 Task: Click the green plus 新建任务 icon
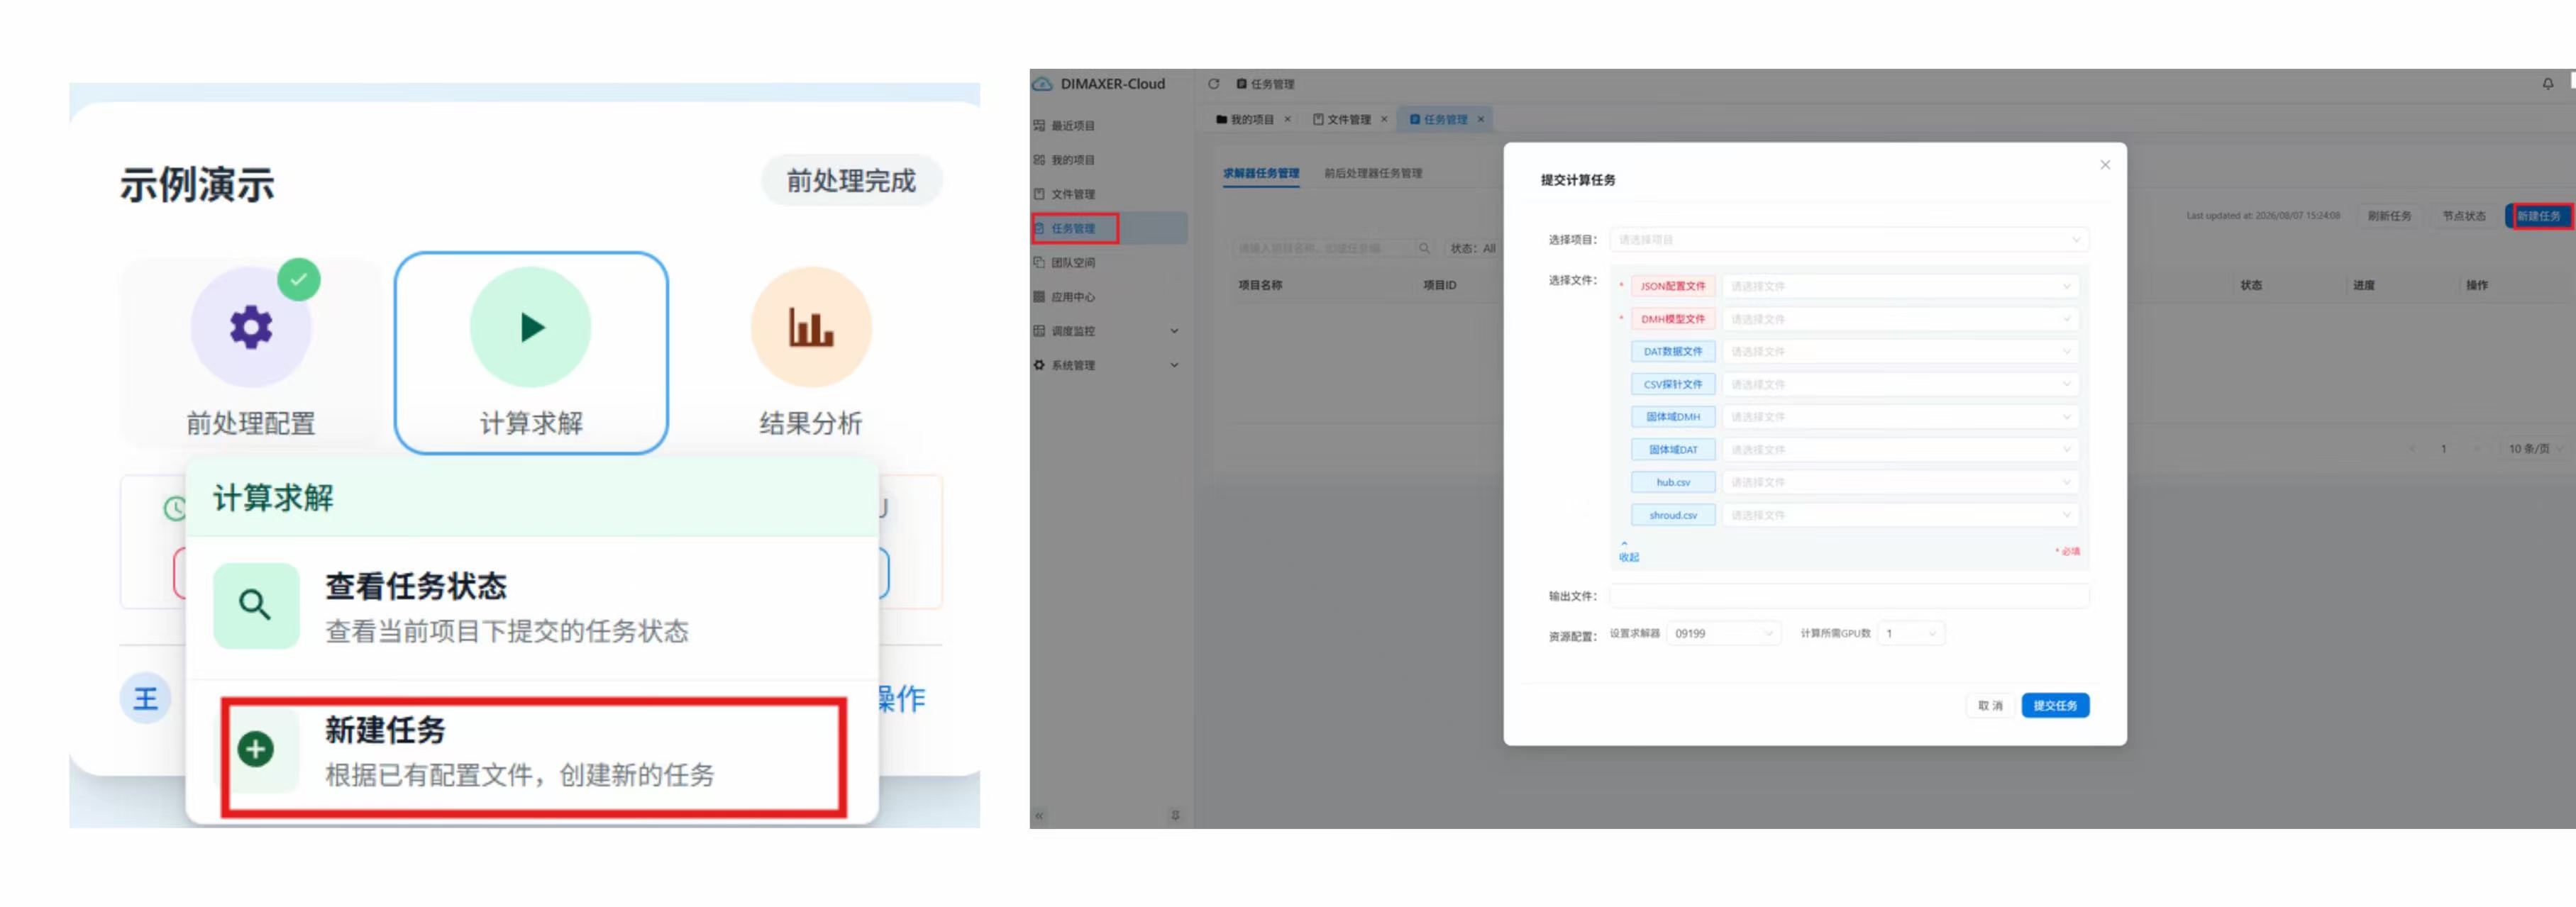pos(256,748)
